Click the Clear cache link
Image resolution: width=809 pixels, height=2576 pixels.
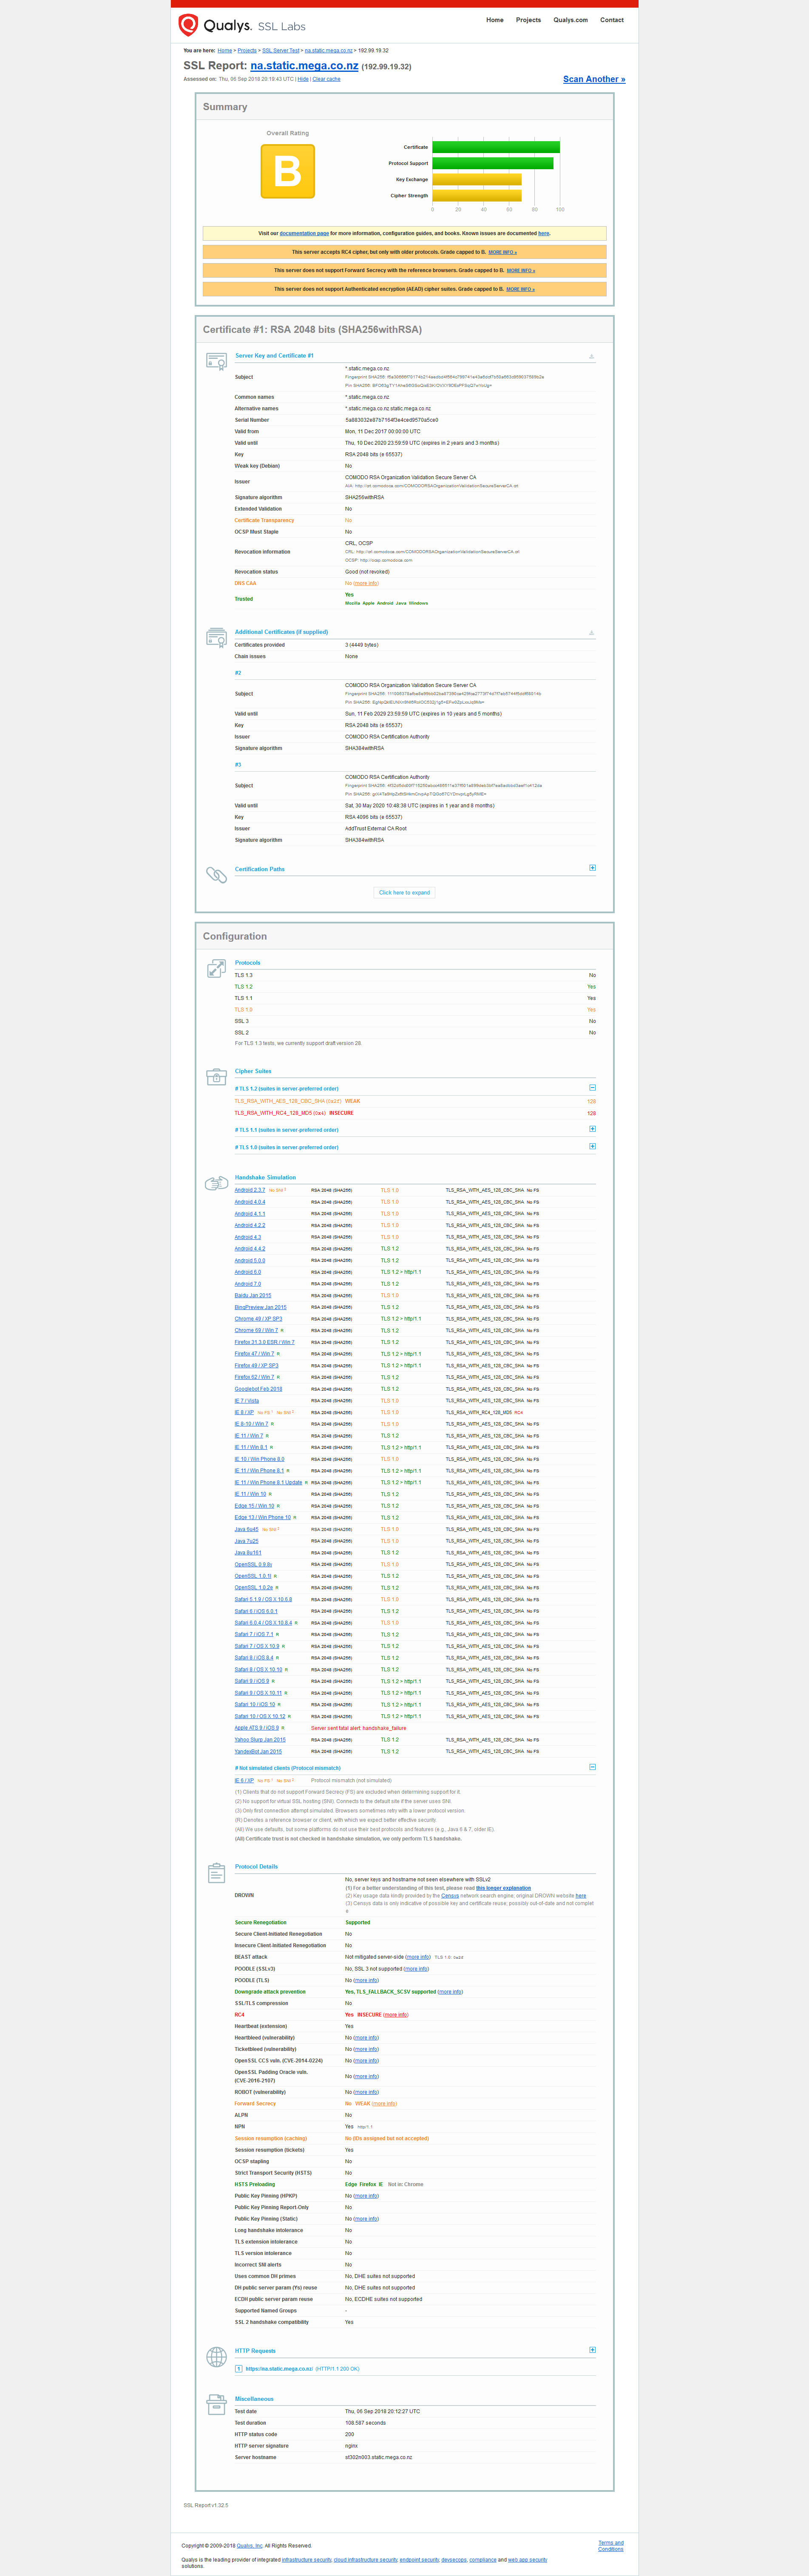(326, 79)
